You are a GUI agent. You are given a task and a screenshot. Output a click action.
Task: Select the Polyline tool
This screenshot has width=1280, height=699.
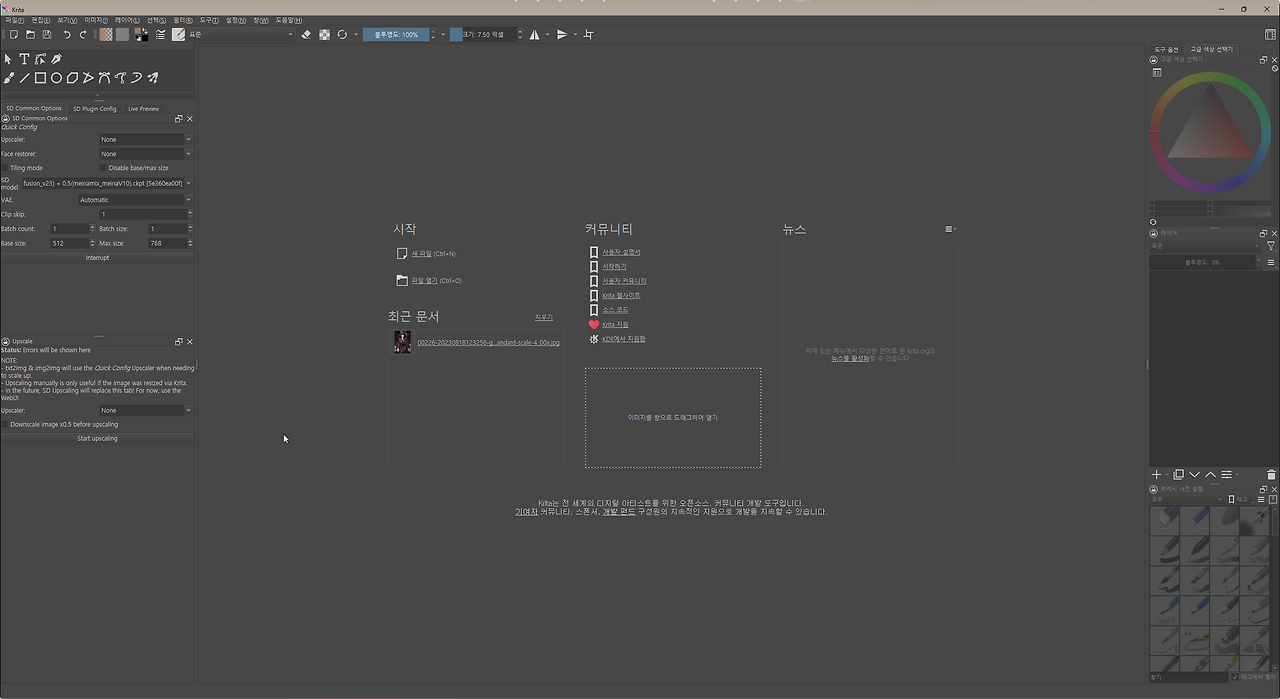(88, 77)
